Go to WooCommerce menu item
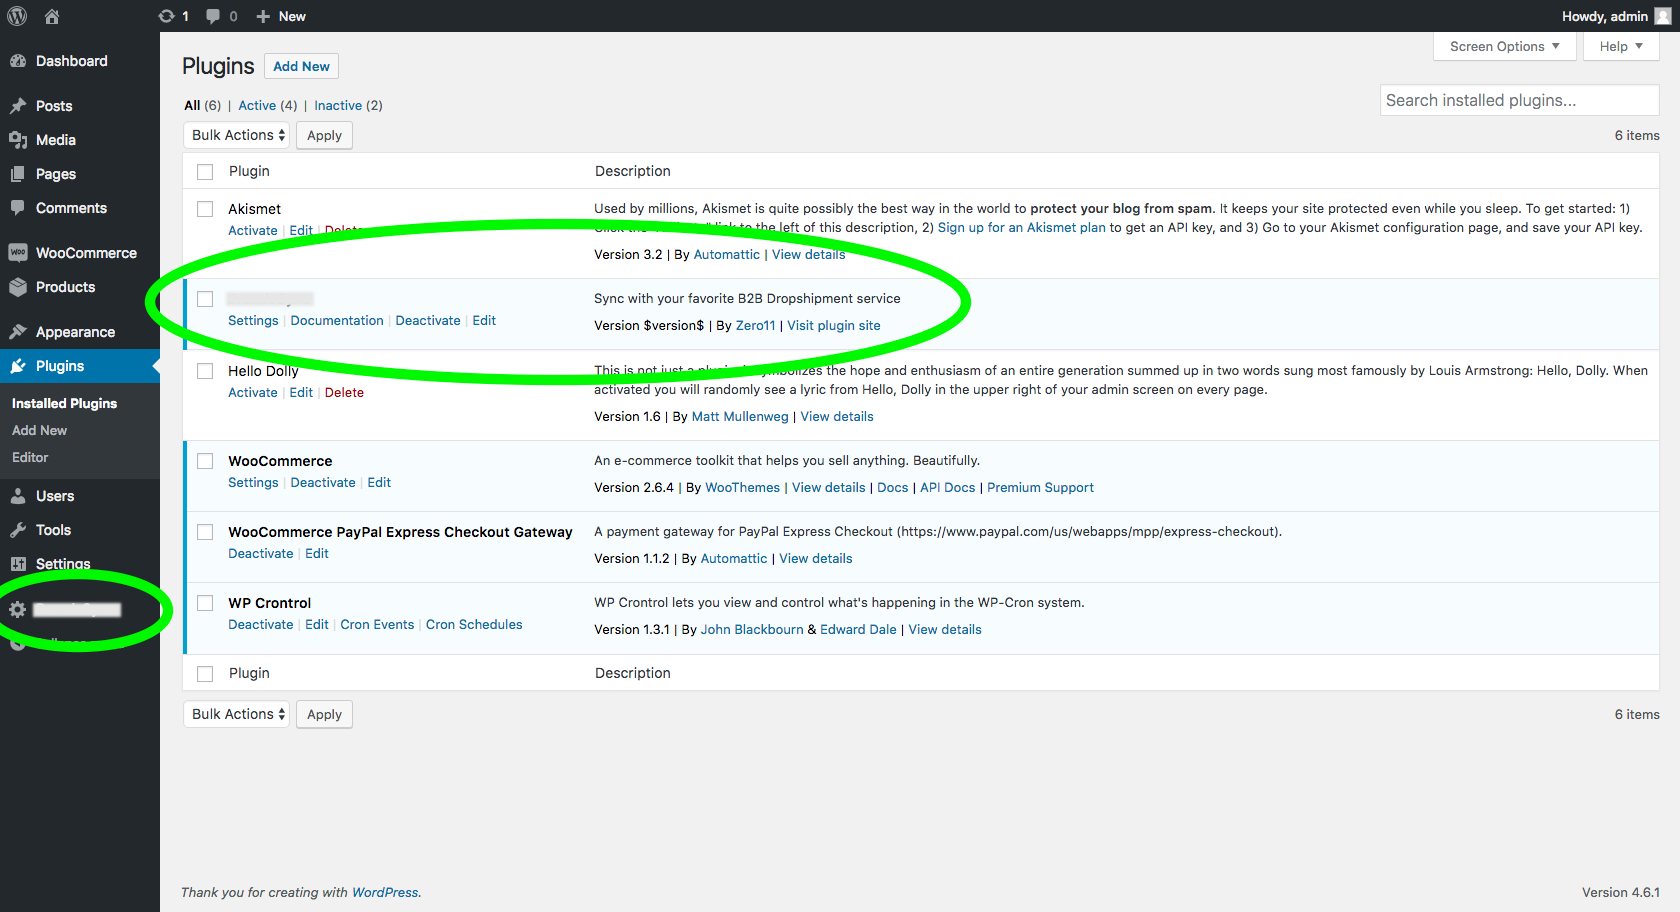This screenshot has width=1680, height=912. [x=86, y=253]
